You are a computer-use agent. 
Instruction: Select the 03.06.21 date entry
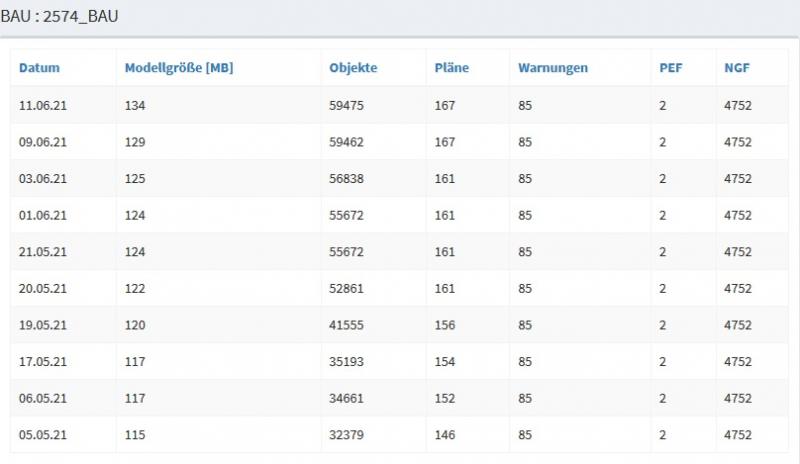[43, 179]
